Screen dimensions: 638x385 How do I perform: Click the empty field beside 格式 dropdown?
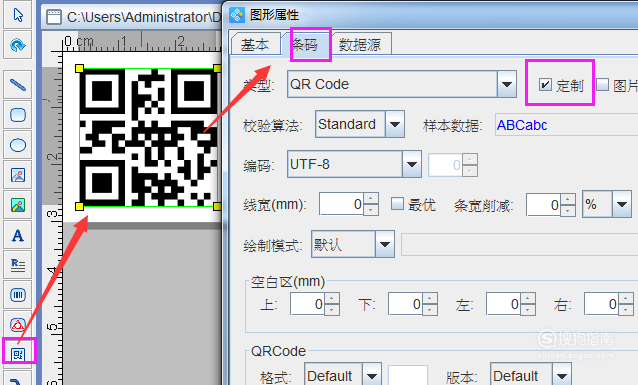[407, 375]
